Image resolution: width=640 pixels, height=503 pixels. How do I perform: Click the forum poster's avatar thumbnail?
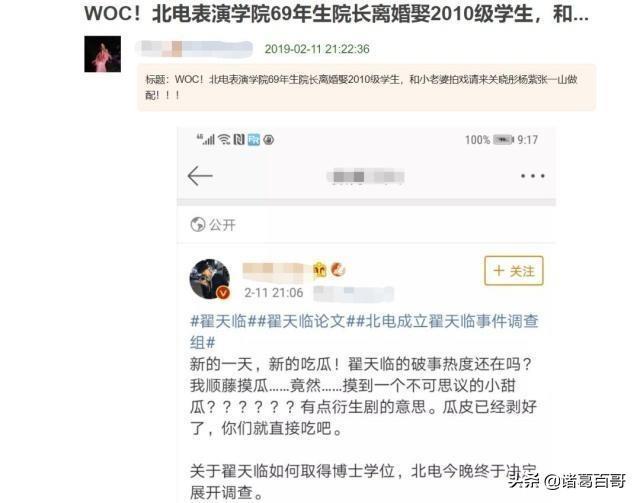point(102,54)
